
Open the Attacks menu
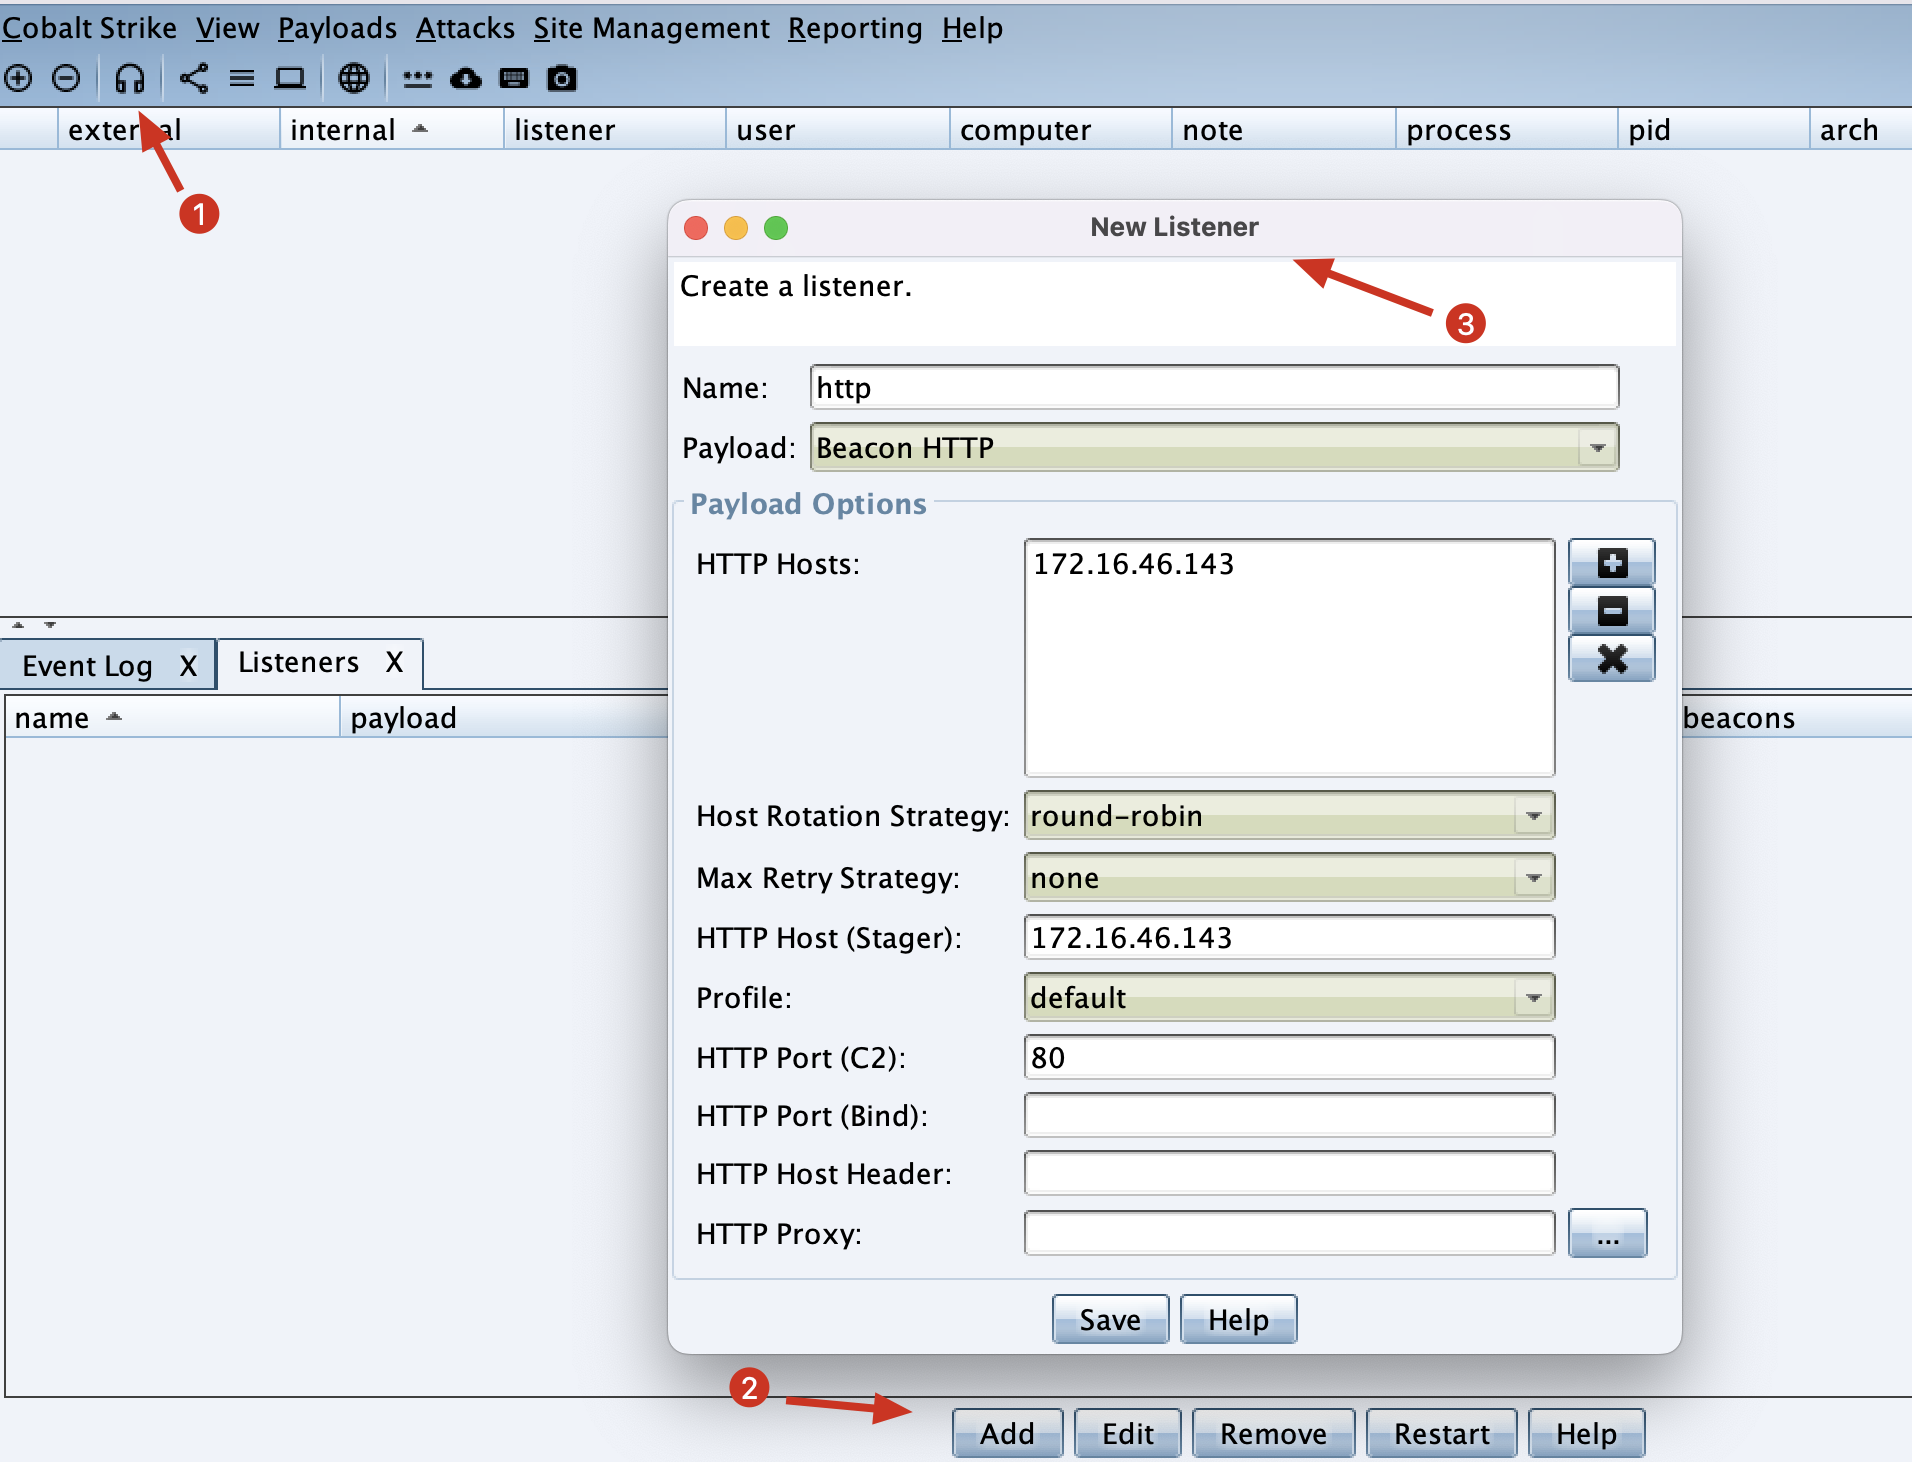pos(465,28)
